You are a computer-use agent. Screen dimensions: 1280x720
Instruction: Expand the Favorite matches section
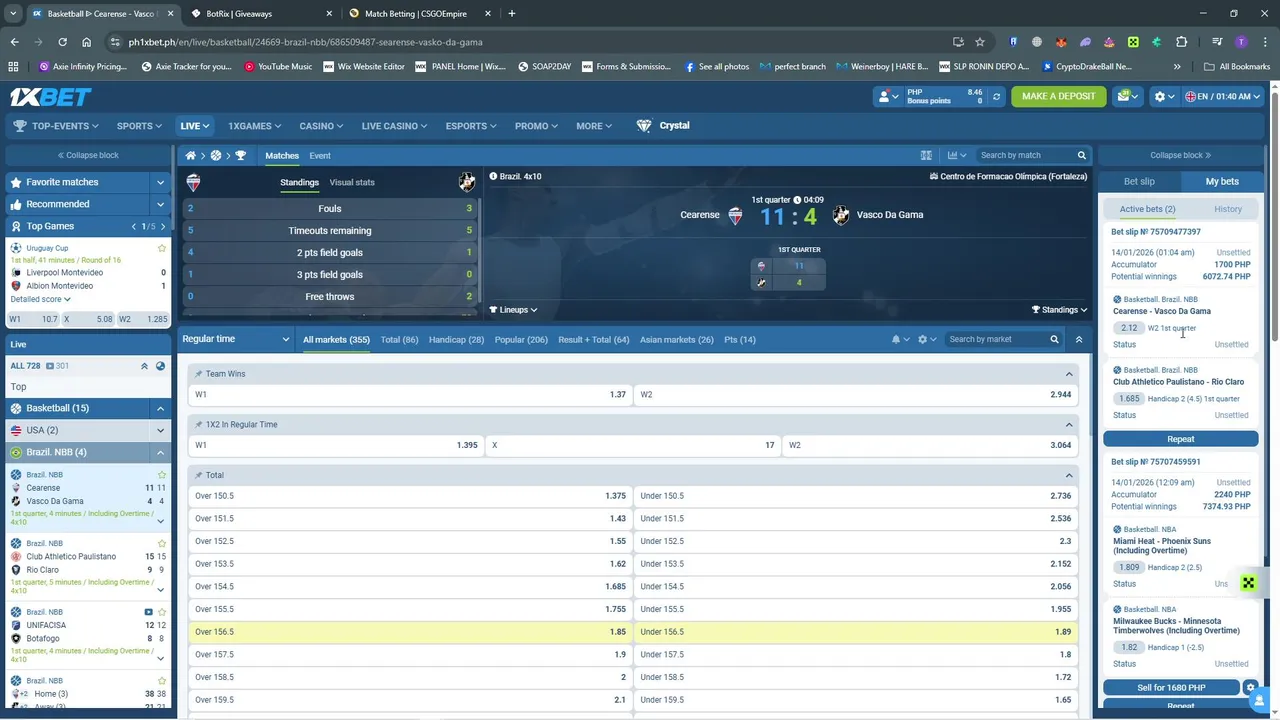coord(160,182)
